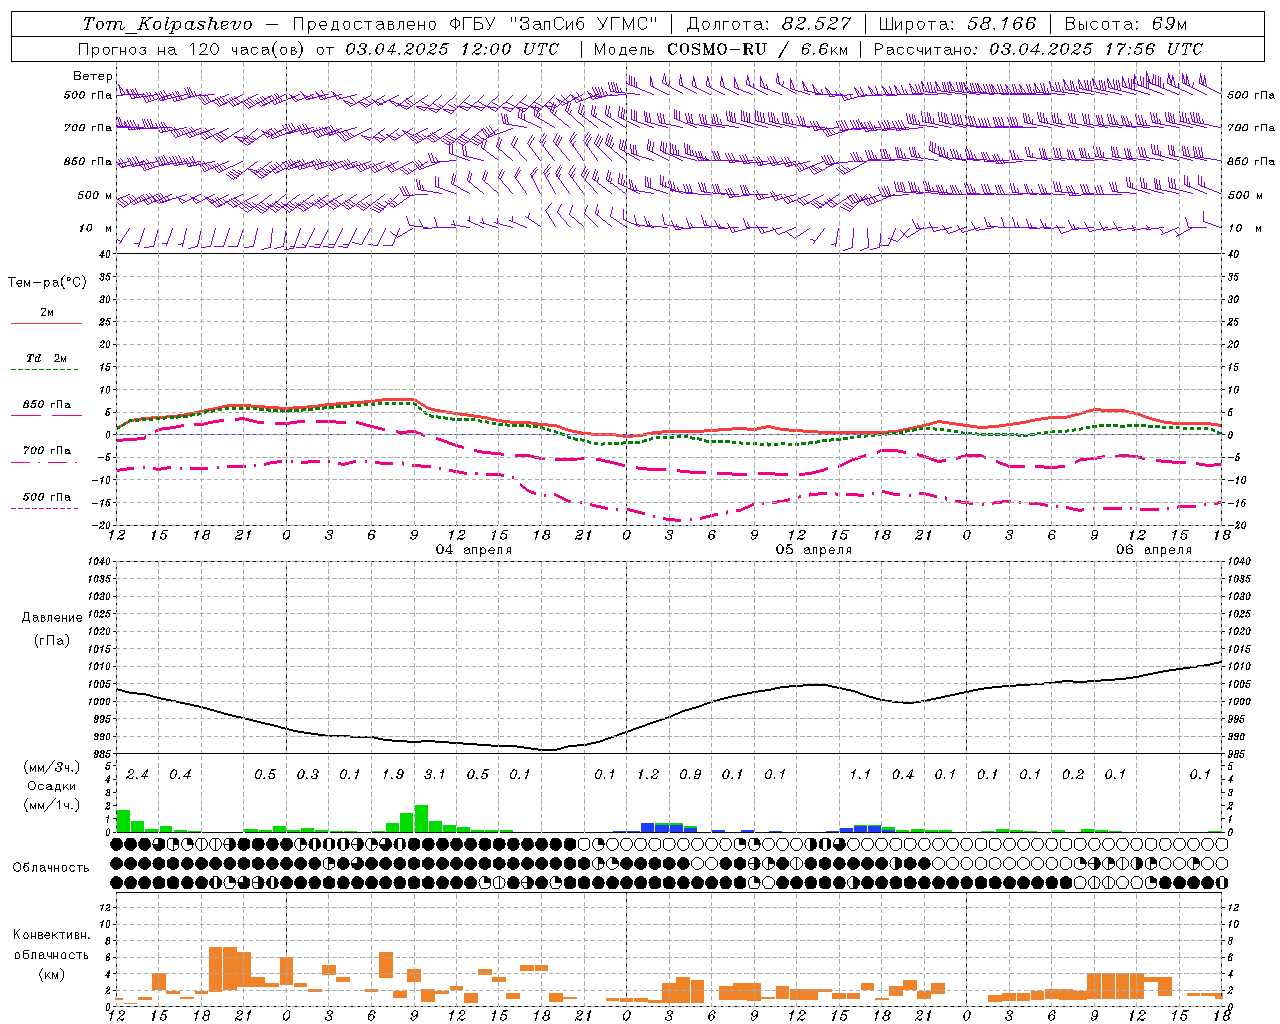Click the 'Td 2м' dew point legend label
Screen dimensions: 1280x1024
point(46,358)
